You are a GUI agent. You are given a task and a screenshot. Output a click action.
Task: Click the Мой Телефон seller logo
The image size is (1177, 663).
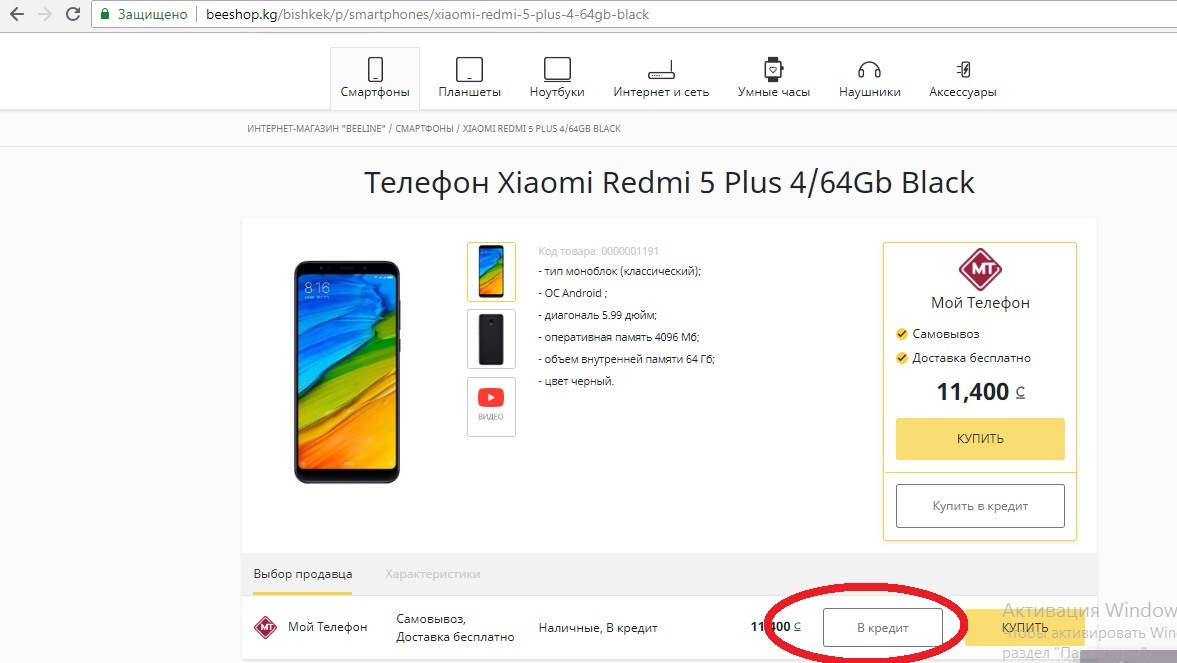point(980,270)
